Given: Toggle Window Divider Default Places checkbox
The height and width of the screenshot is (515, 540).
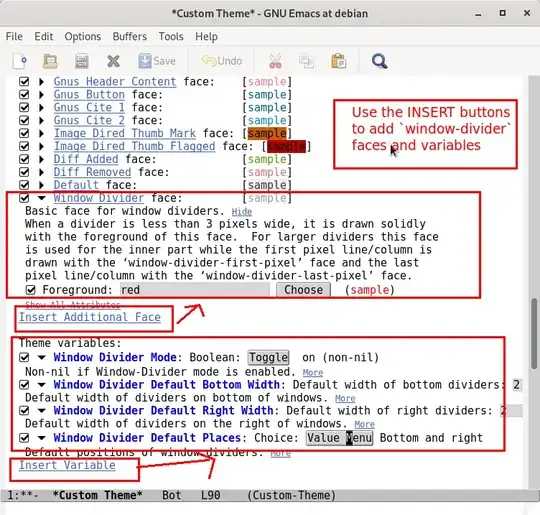Looking at the screenshot, I should pyautogui.click(x=24, y=438).
